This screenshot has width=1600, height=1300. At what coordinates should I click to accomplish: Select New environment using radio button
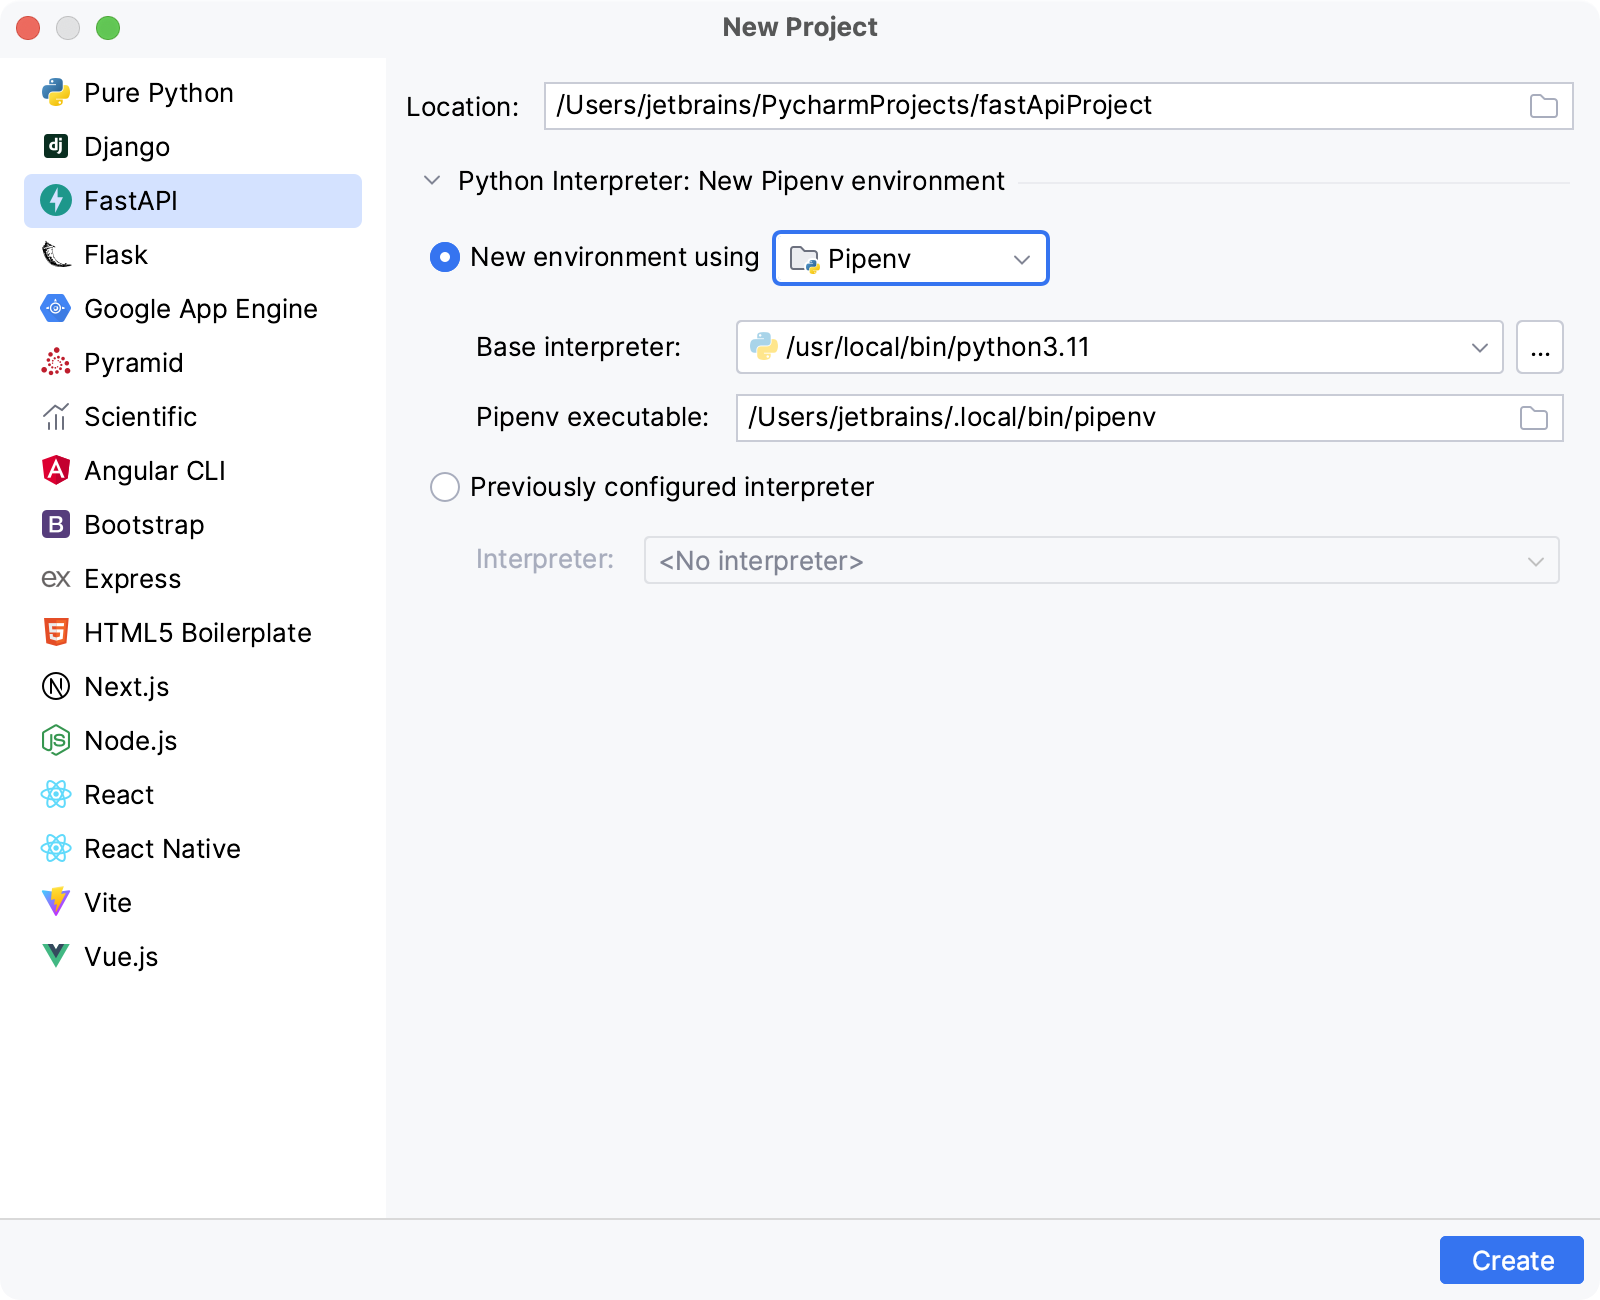[x=445, y=257]
